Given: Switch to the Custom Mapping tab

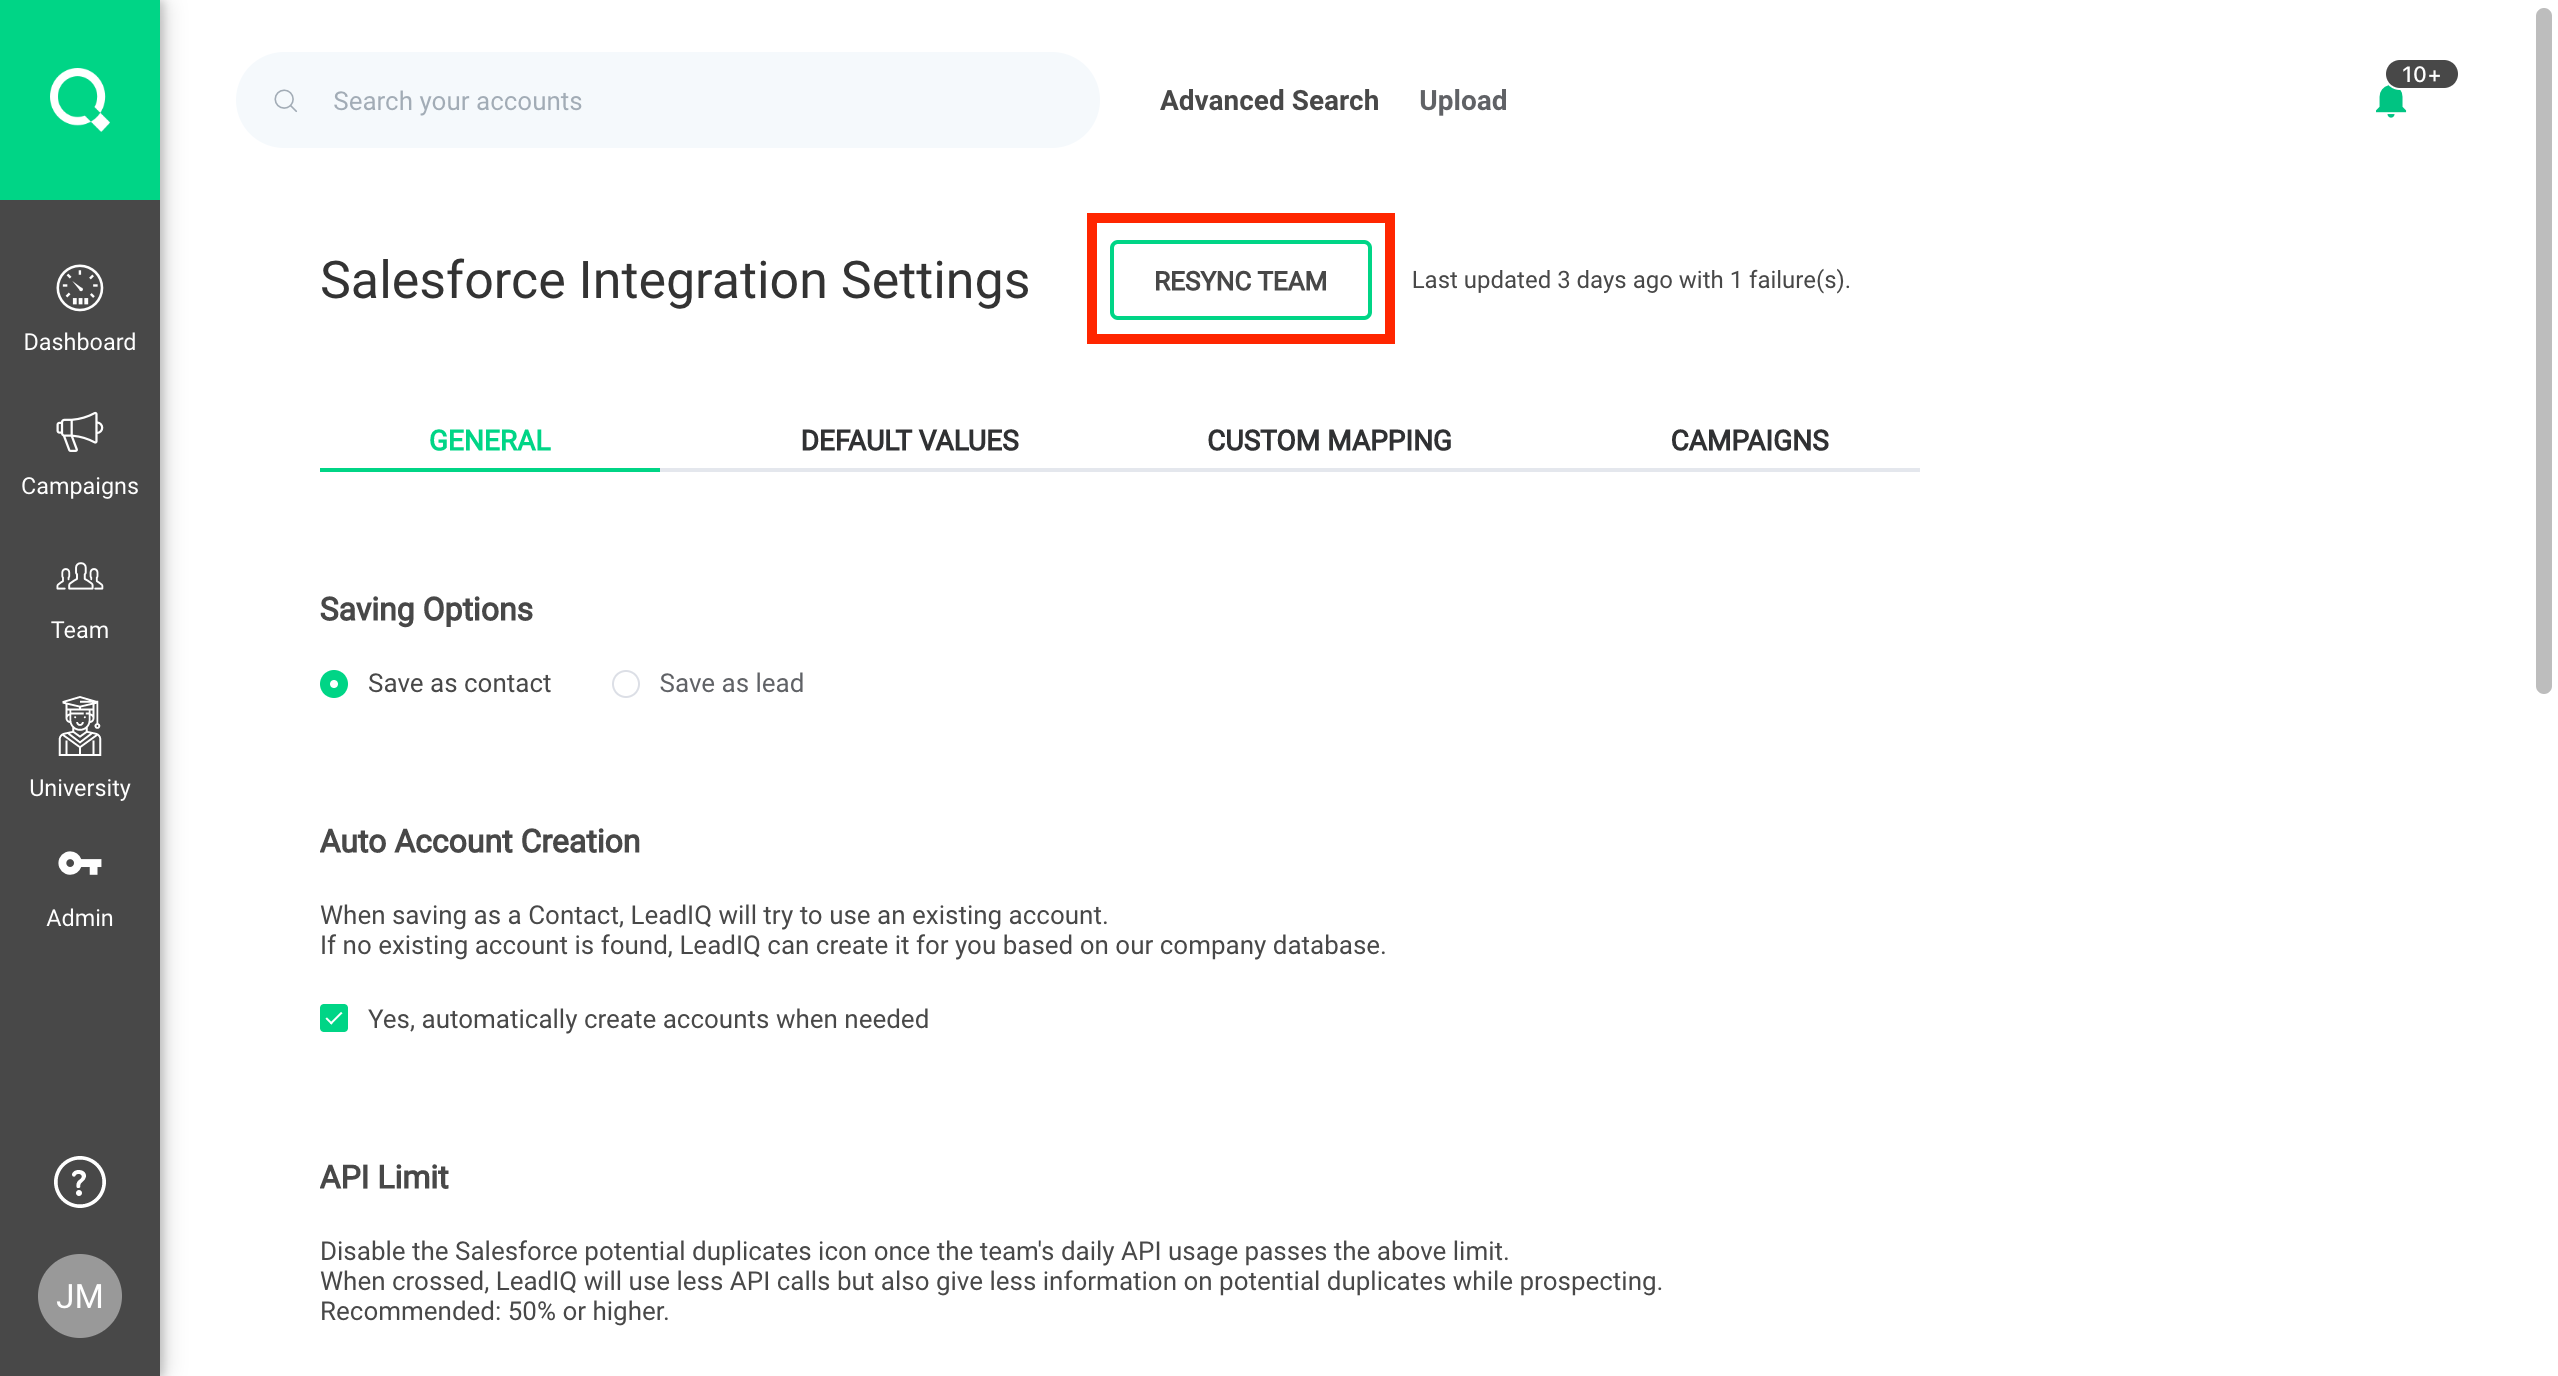Looking at the screenshot, I should (1329, 441).
